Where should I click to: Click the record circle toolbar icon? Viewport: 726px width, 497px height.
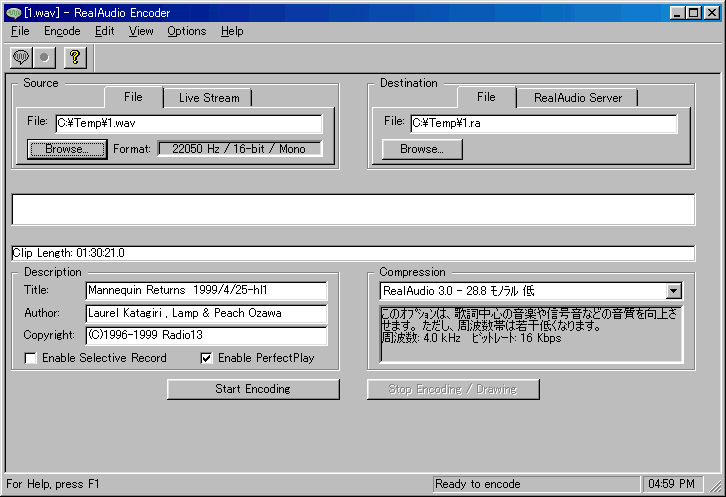point(44,57)
